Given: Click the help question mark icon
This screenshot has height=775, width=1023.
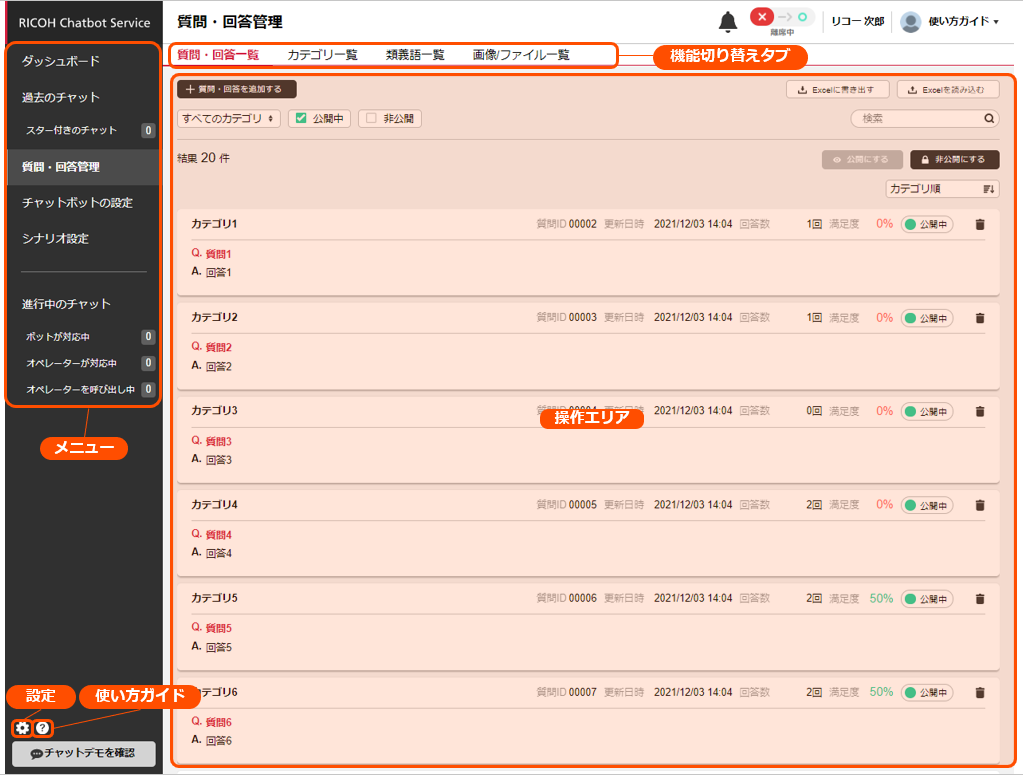Looking at the screenshot, I should 42,728.
